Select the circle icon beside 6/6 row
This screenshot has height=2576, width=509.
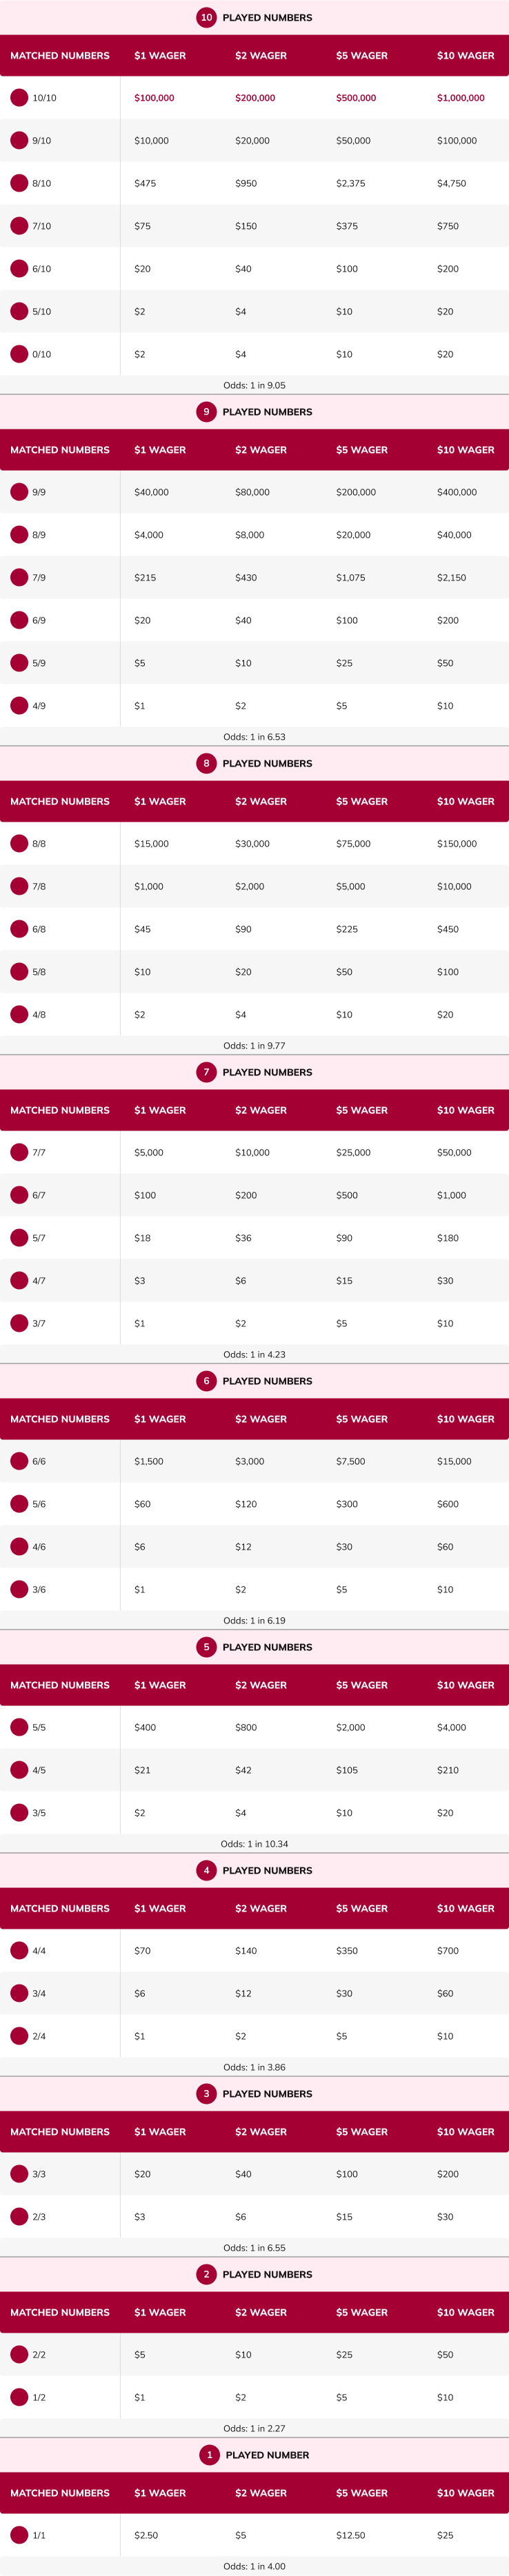pyautogui.click(x=19, y=1461)
